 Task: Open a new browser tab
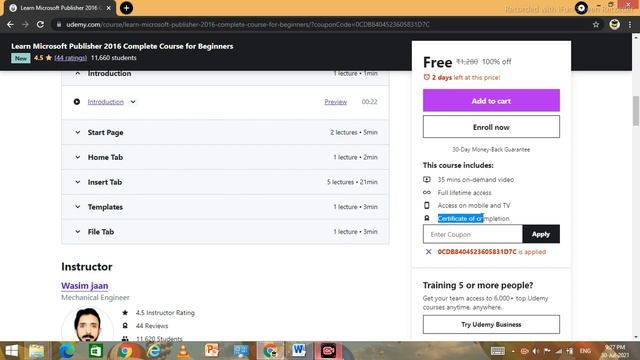coord(127,8)
